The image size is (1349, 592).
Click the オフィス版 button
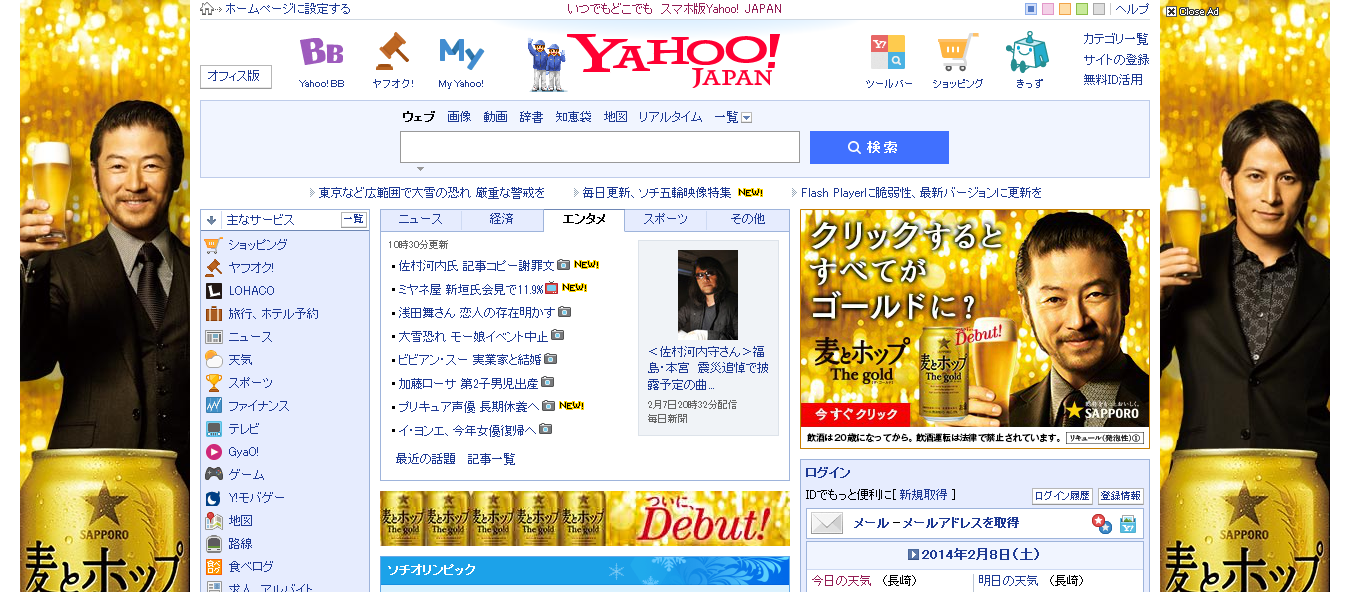(235, 76)
